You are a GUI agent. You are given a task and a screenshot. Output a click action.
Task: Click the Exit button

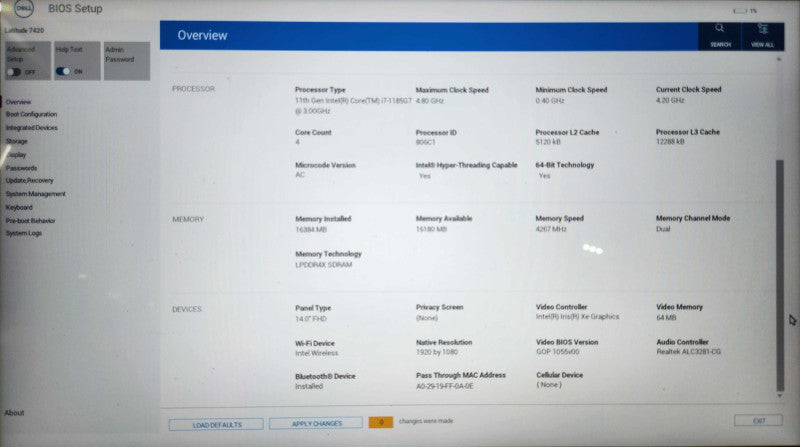759,421
